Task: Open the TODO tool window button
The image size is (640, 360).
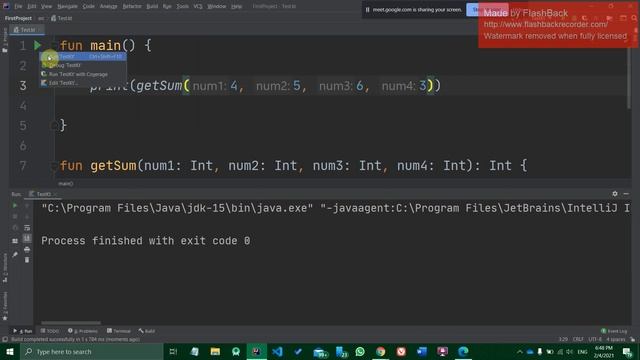Action: click(x=50, y=331)
